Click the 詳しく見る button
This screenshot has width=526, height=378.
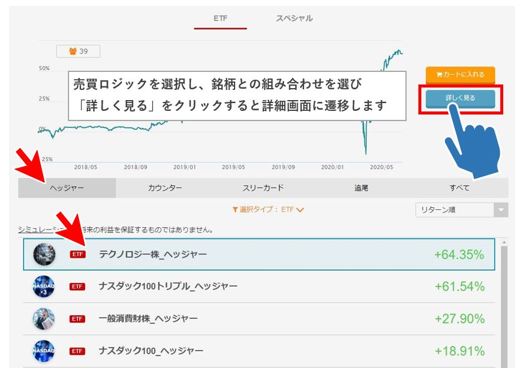tap(461, 98)
